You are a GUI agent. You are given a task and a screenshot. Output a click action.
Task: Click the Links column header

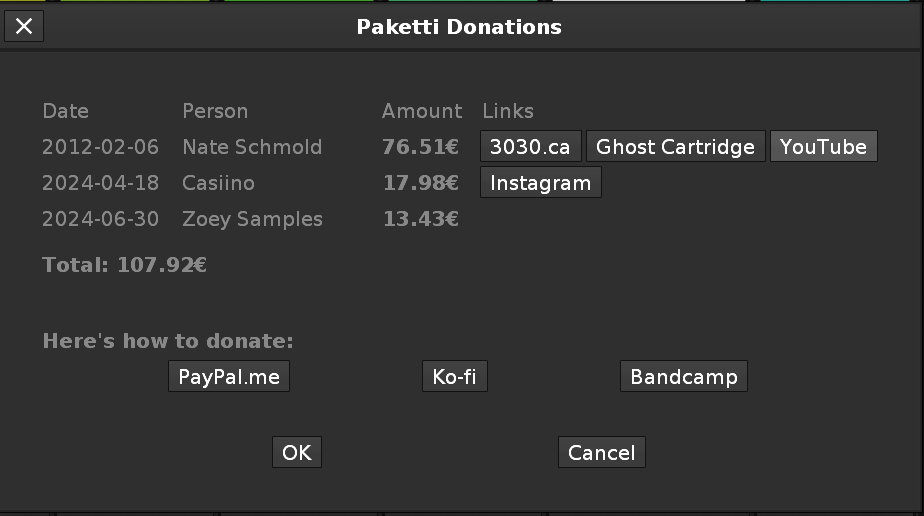coord(508,111)
